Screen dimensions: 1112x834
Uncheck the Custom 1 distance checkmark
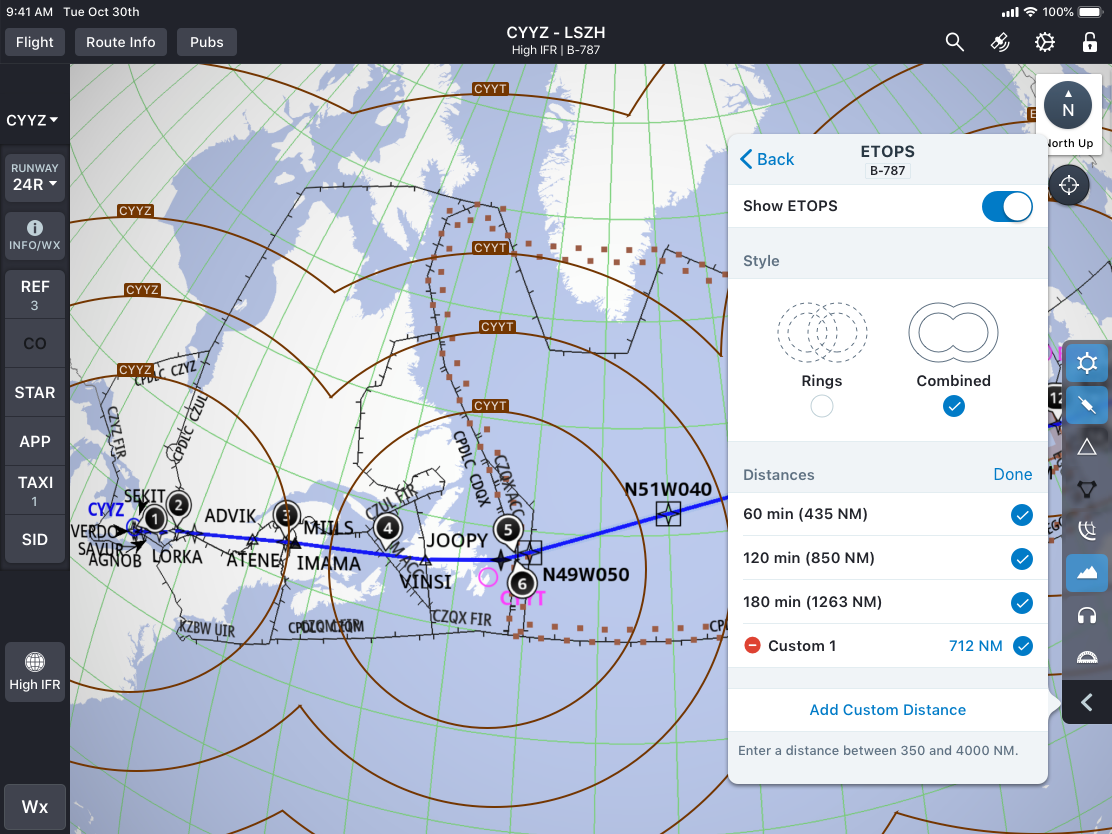[1023, 646]
